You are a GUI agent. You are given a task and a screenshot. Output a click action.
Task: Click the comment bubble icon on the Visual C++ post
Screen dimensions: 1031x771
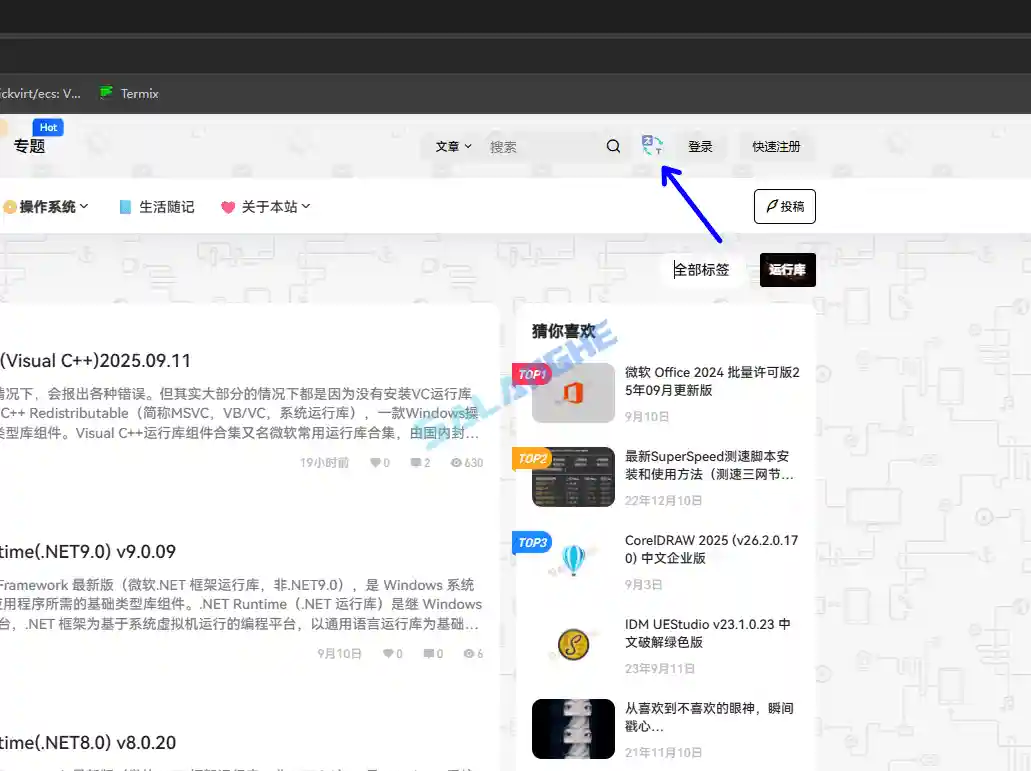(414, 462)
